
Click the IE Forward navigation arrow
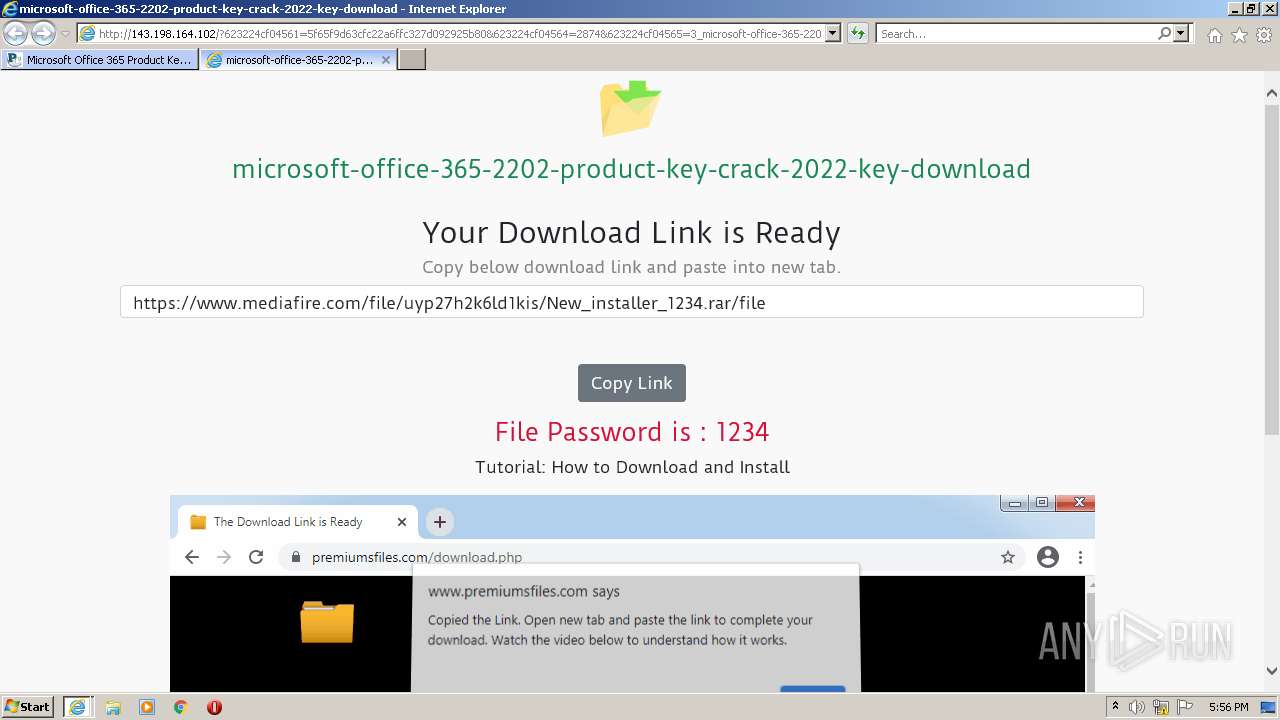coord(43,34)
